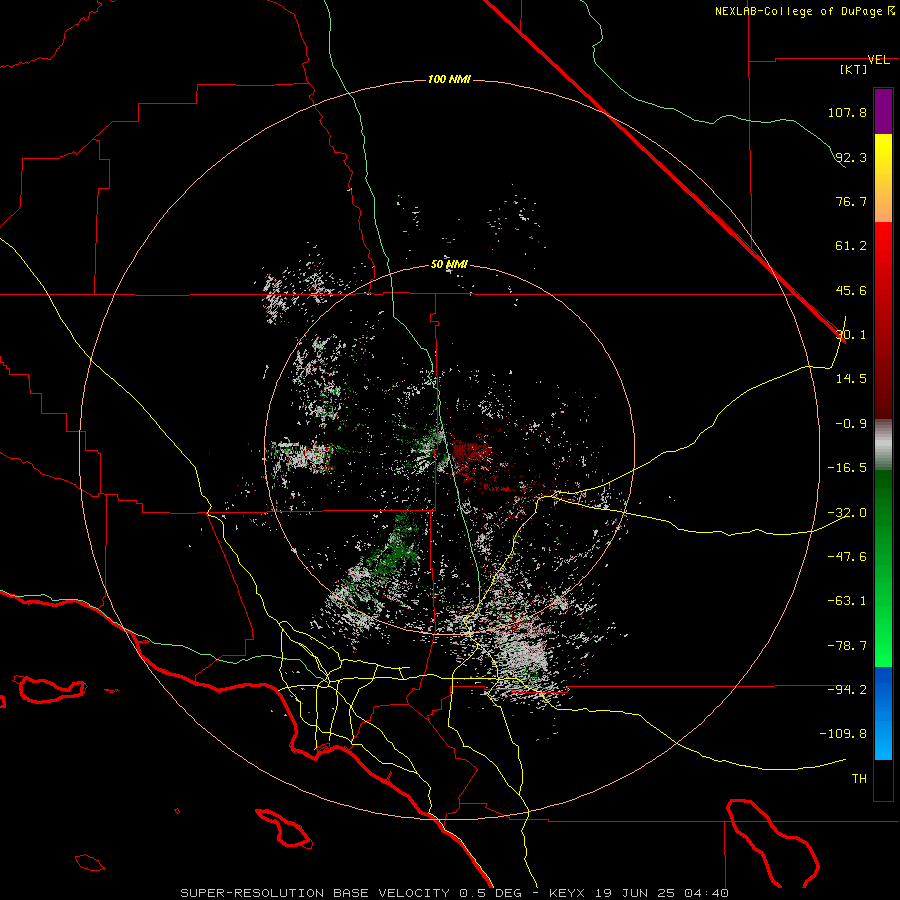The height and width of the screenshot is (900, 900).
Task: Click the 100 NMI range ring label
Action: pyautogui.click(x=449, y=79)
